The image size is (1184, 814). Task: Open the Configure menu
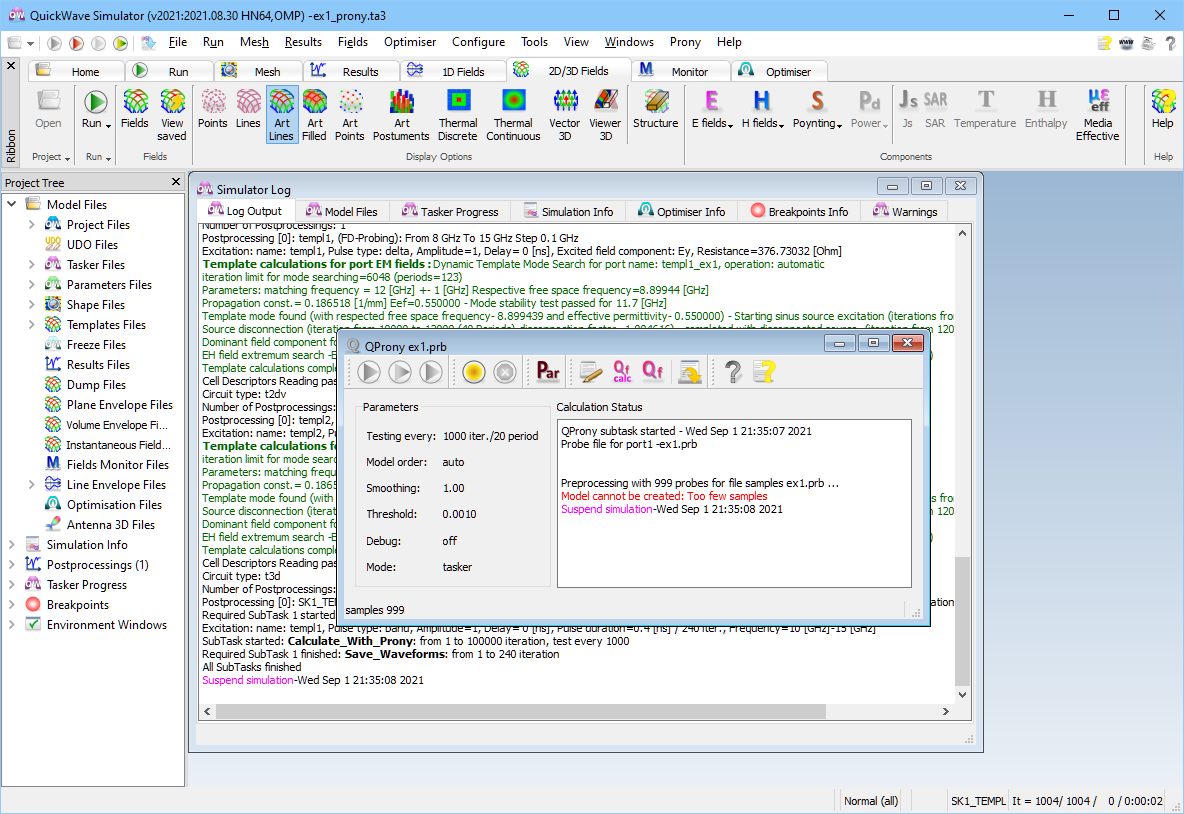(479, 42)
